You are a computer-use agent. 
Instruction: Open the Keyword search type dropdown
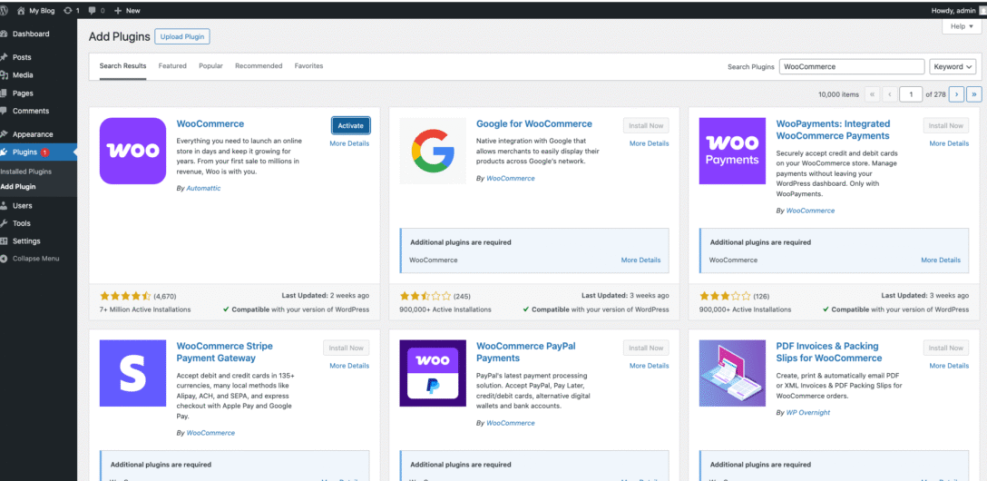952,67
